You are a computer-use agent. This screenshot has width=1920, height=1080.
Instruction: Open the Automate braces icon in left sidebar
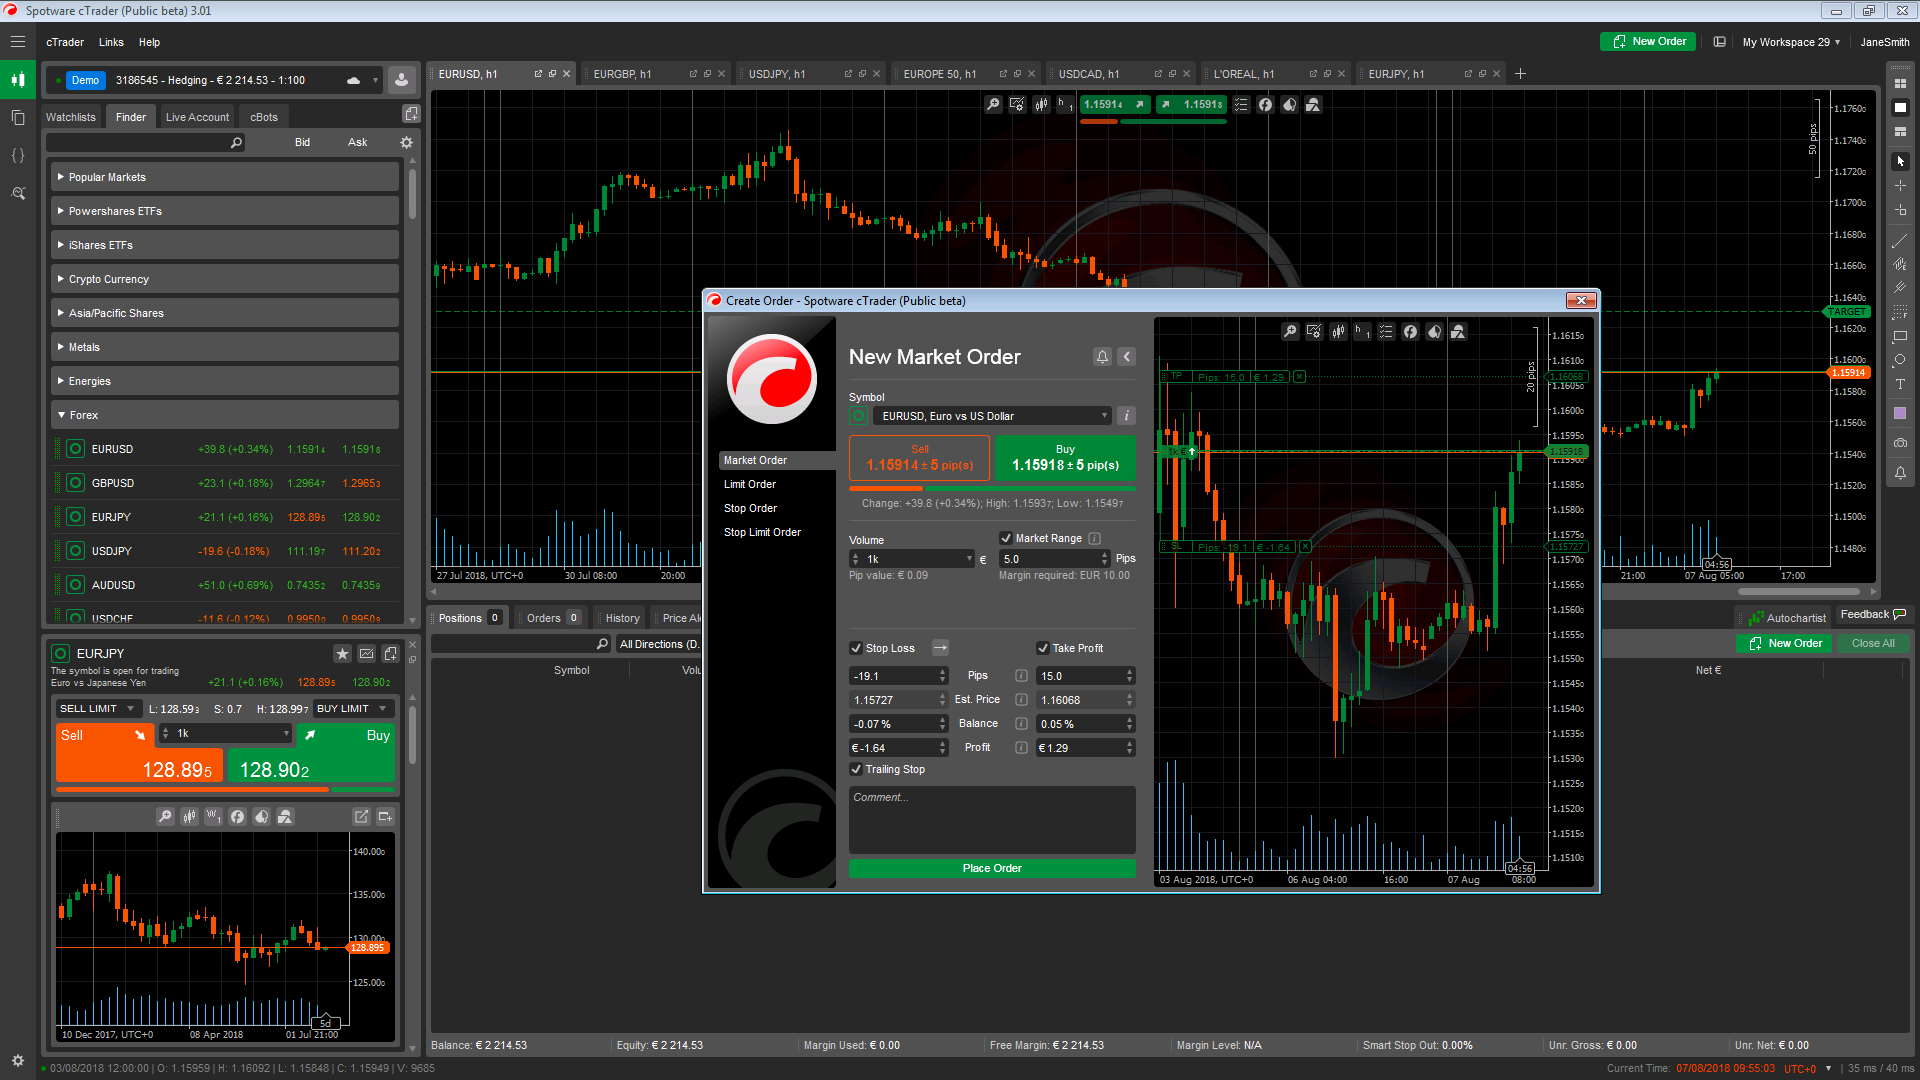18,155
